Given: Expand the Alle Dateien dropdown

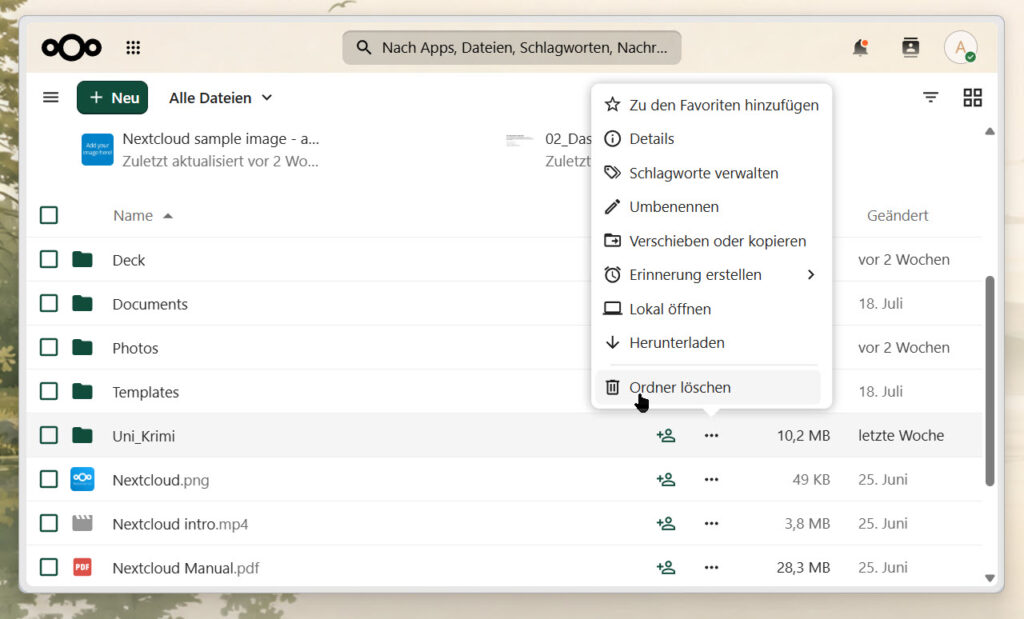Looking at the screenshot, I should coord(221,98).
